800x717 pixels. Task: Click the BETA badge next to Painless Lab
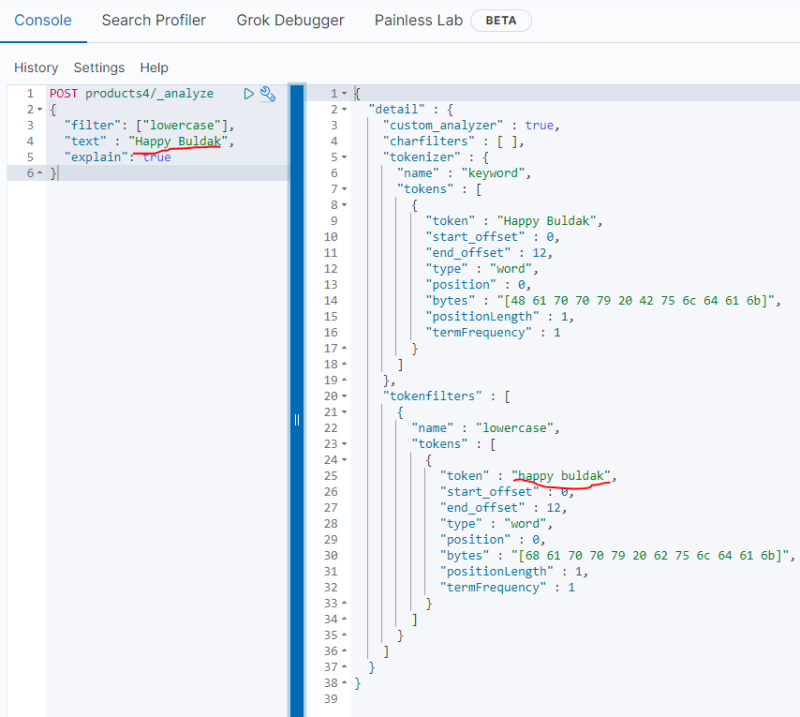pyautogui.click(x=500, y=20)
